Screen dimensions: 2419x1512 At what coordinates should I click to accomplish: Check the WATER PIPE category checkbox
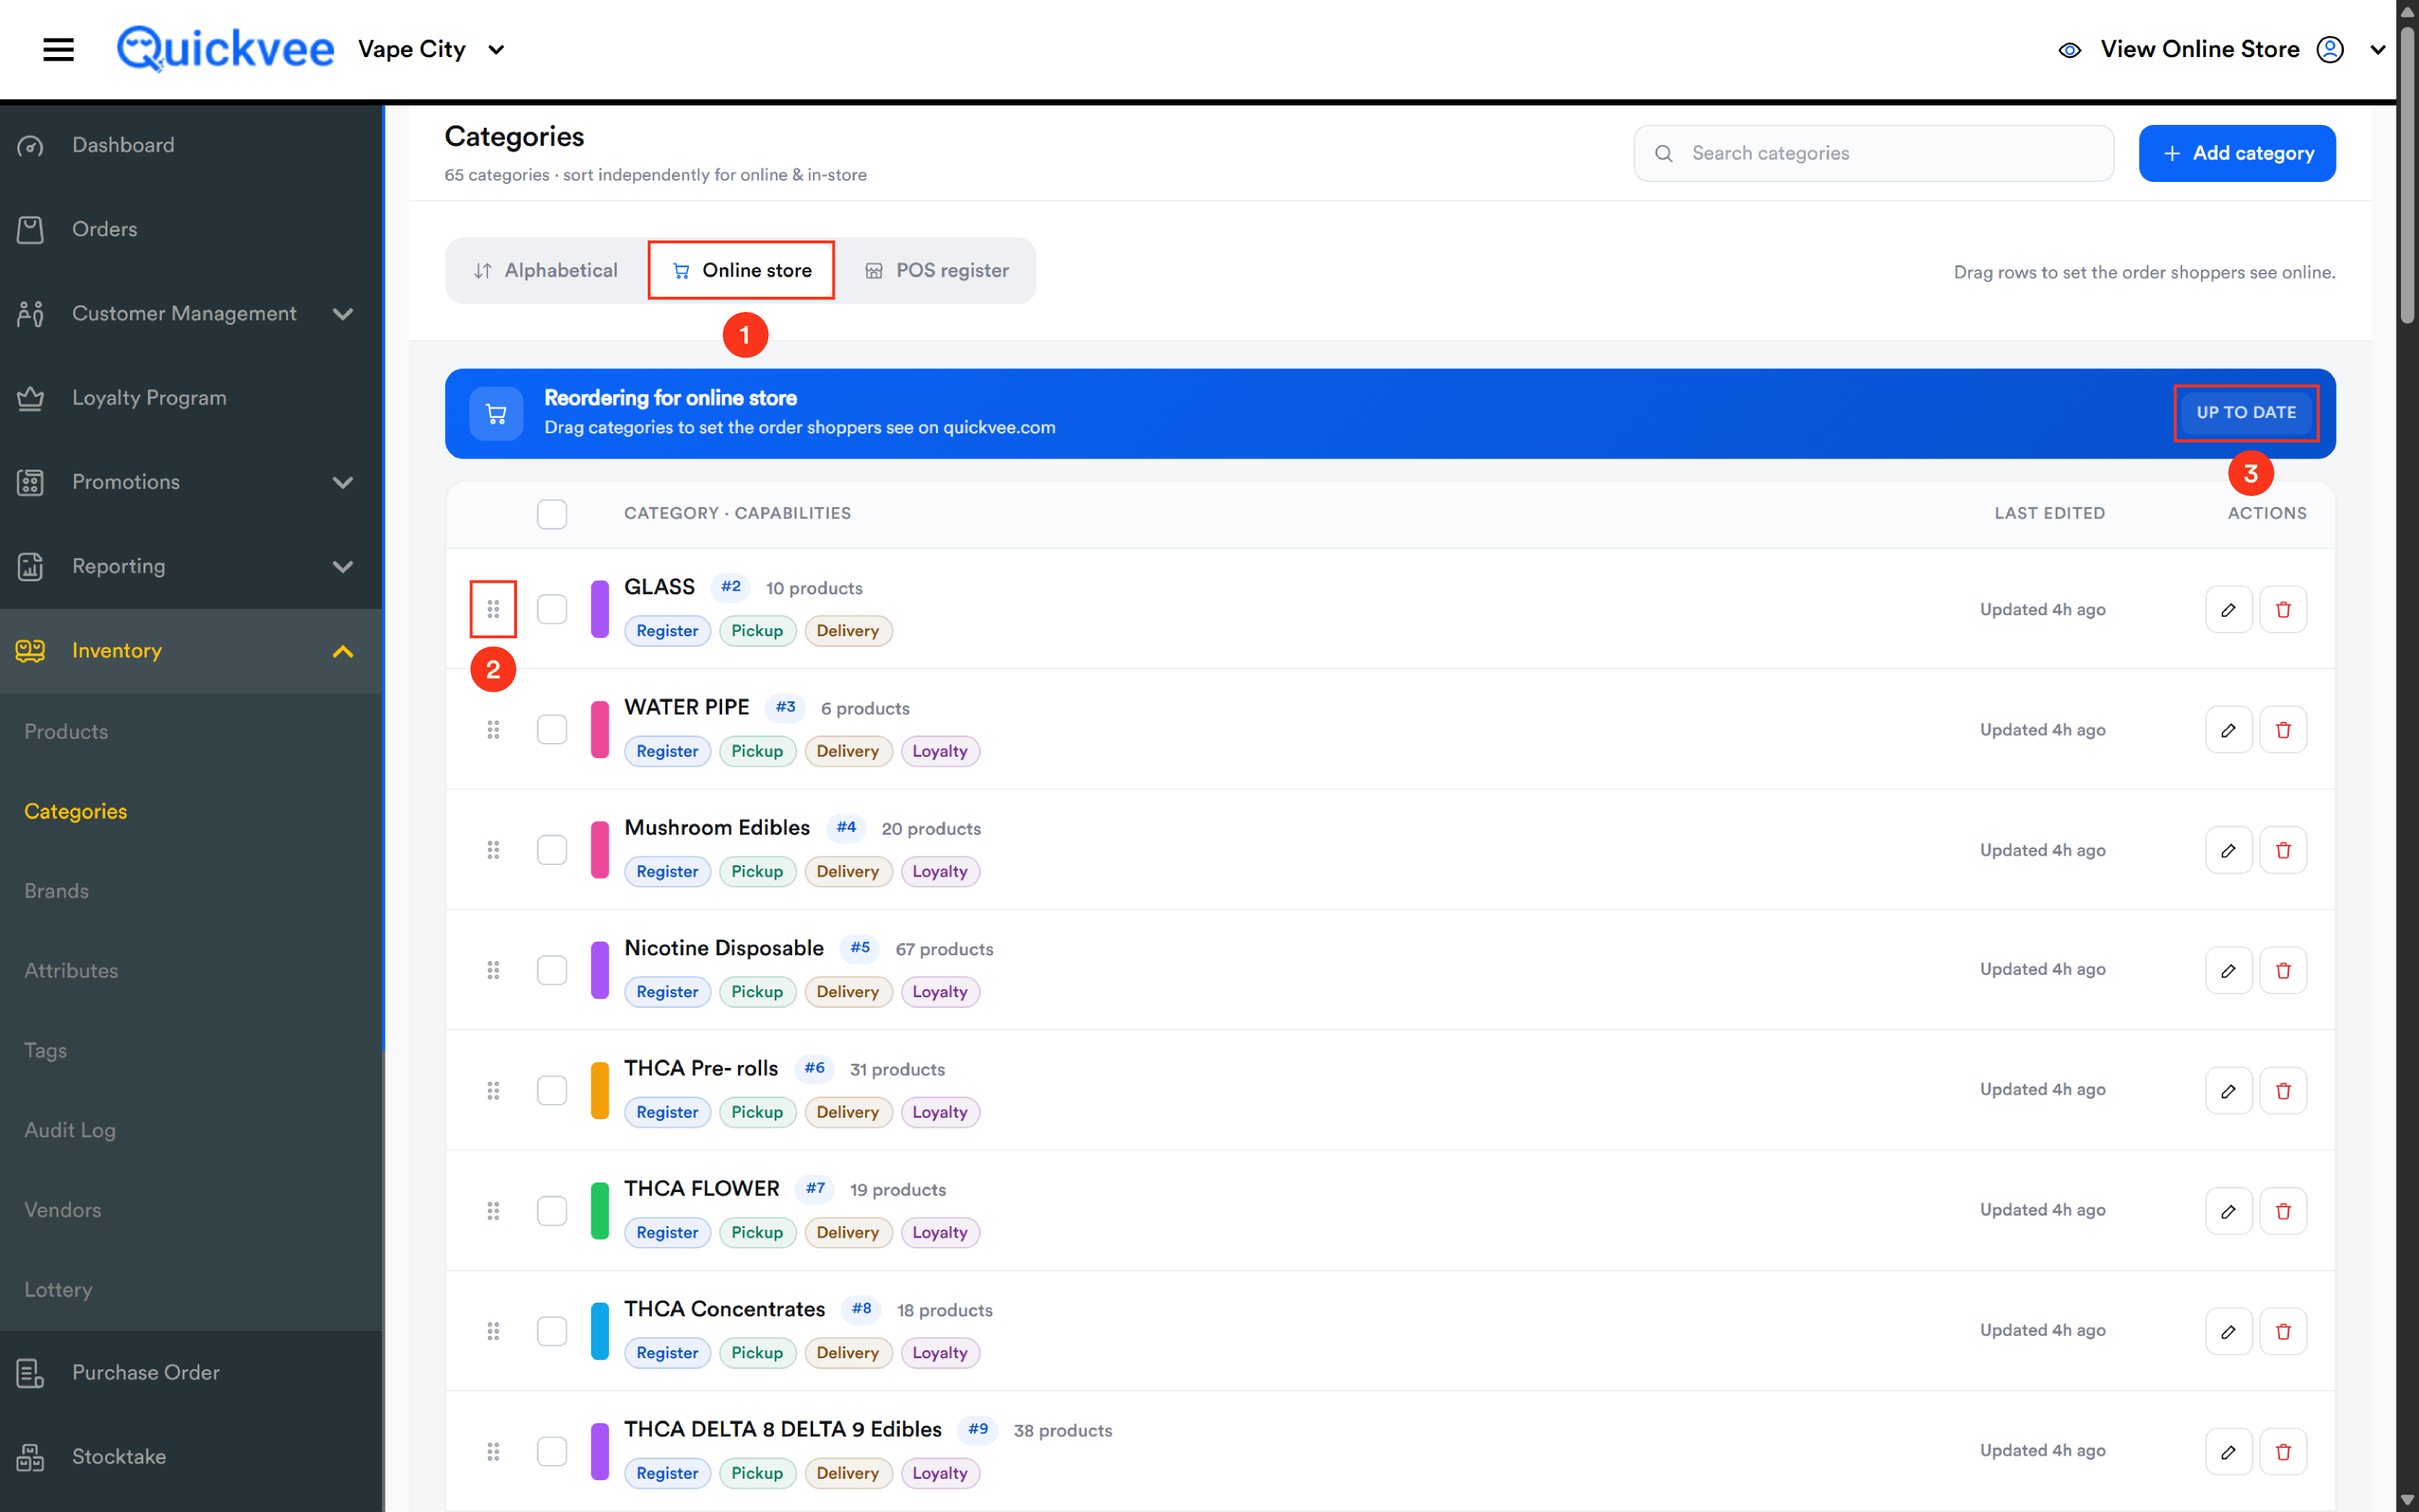tap(552, 730)
